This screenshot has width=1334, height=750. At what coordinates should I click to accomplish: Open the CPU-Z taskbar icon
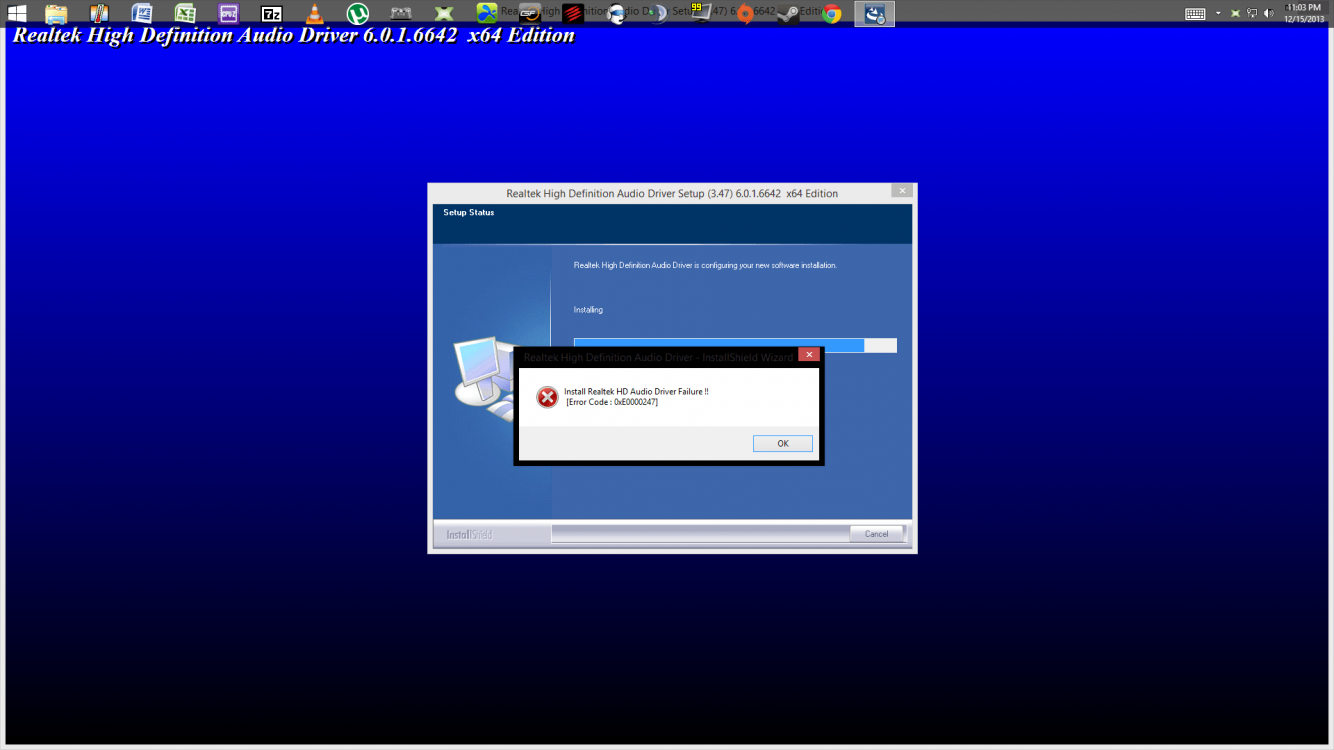pos(228,13)
